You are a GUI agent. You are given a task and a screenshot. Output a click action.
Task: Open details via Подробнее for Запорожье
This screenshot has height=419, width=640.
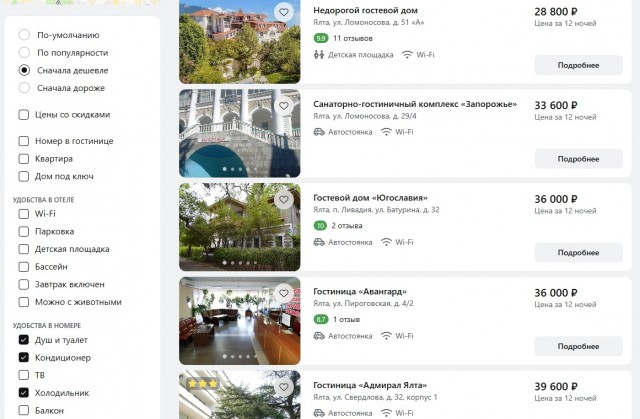coord(578,159)
